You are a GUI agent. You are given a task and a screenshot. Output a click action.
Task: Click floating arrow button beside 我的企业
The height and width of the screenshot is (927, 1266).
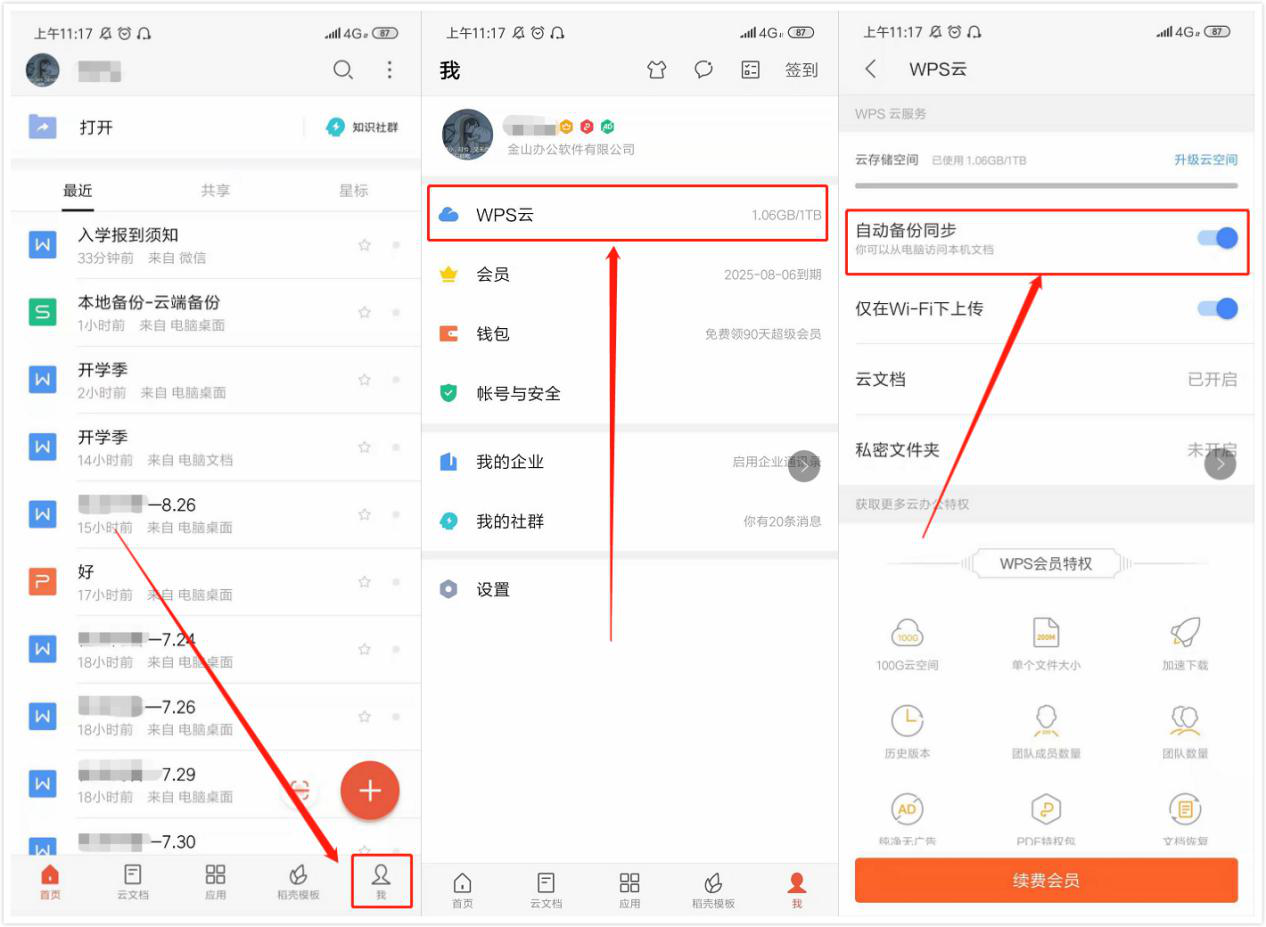pos(805,466)
